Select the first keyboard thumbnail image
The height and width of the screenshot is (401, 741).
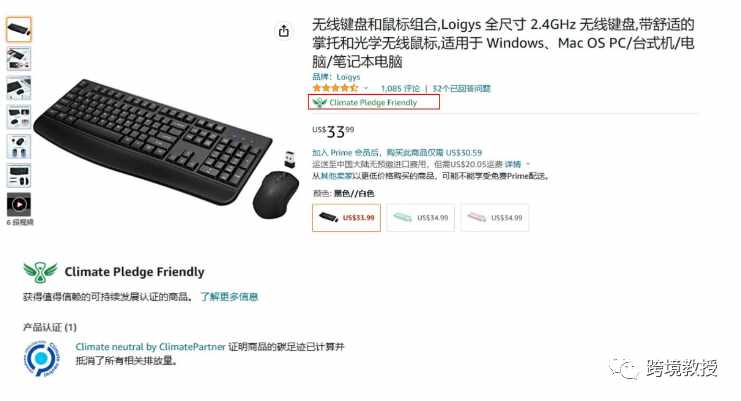coord(19,29)
